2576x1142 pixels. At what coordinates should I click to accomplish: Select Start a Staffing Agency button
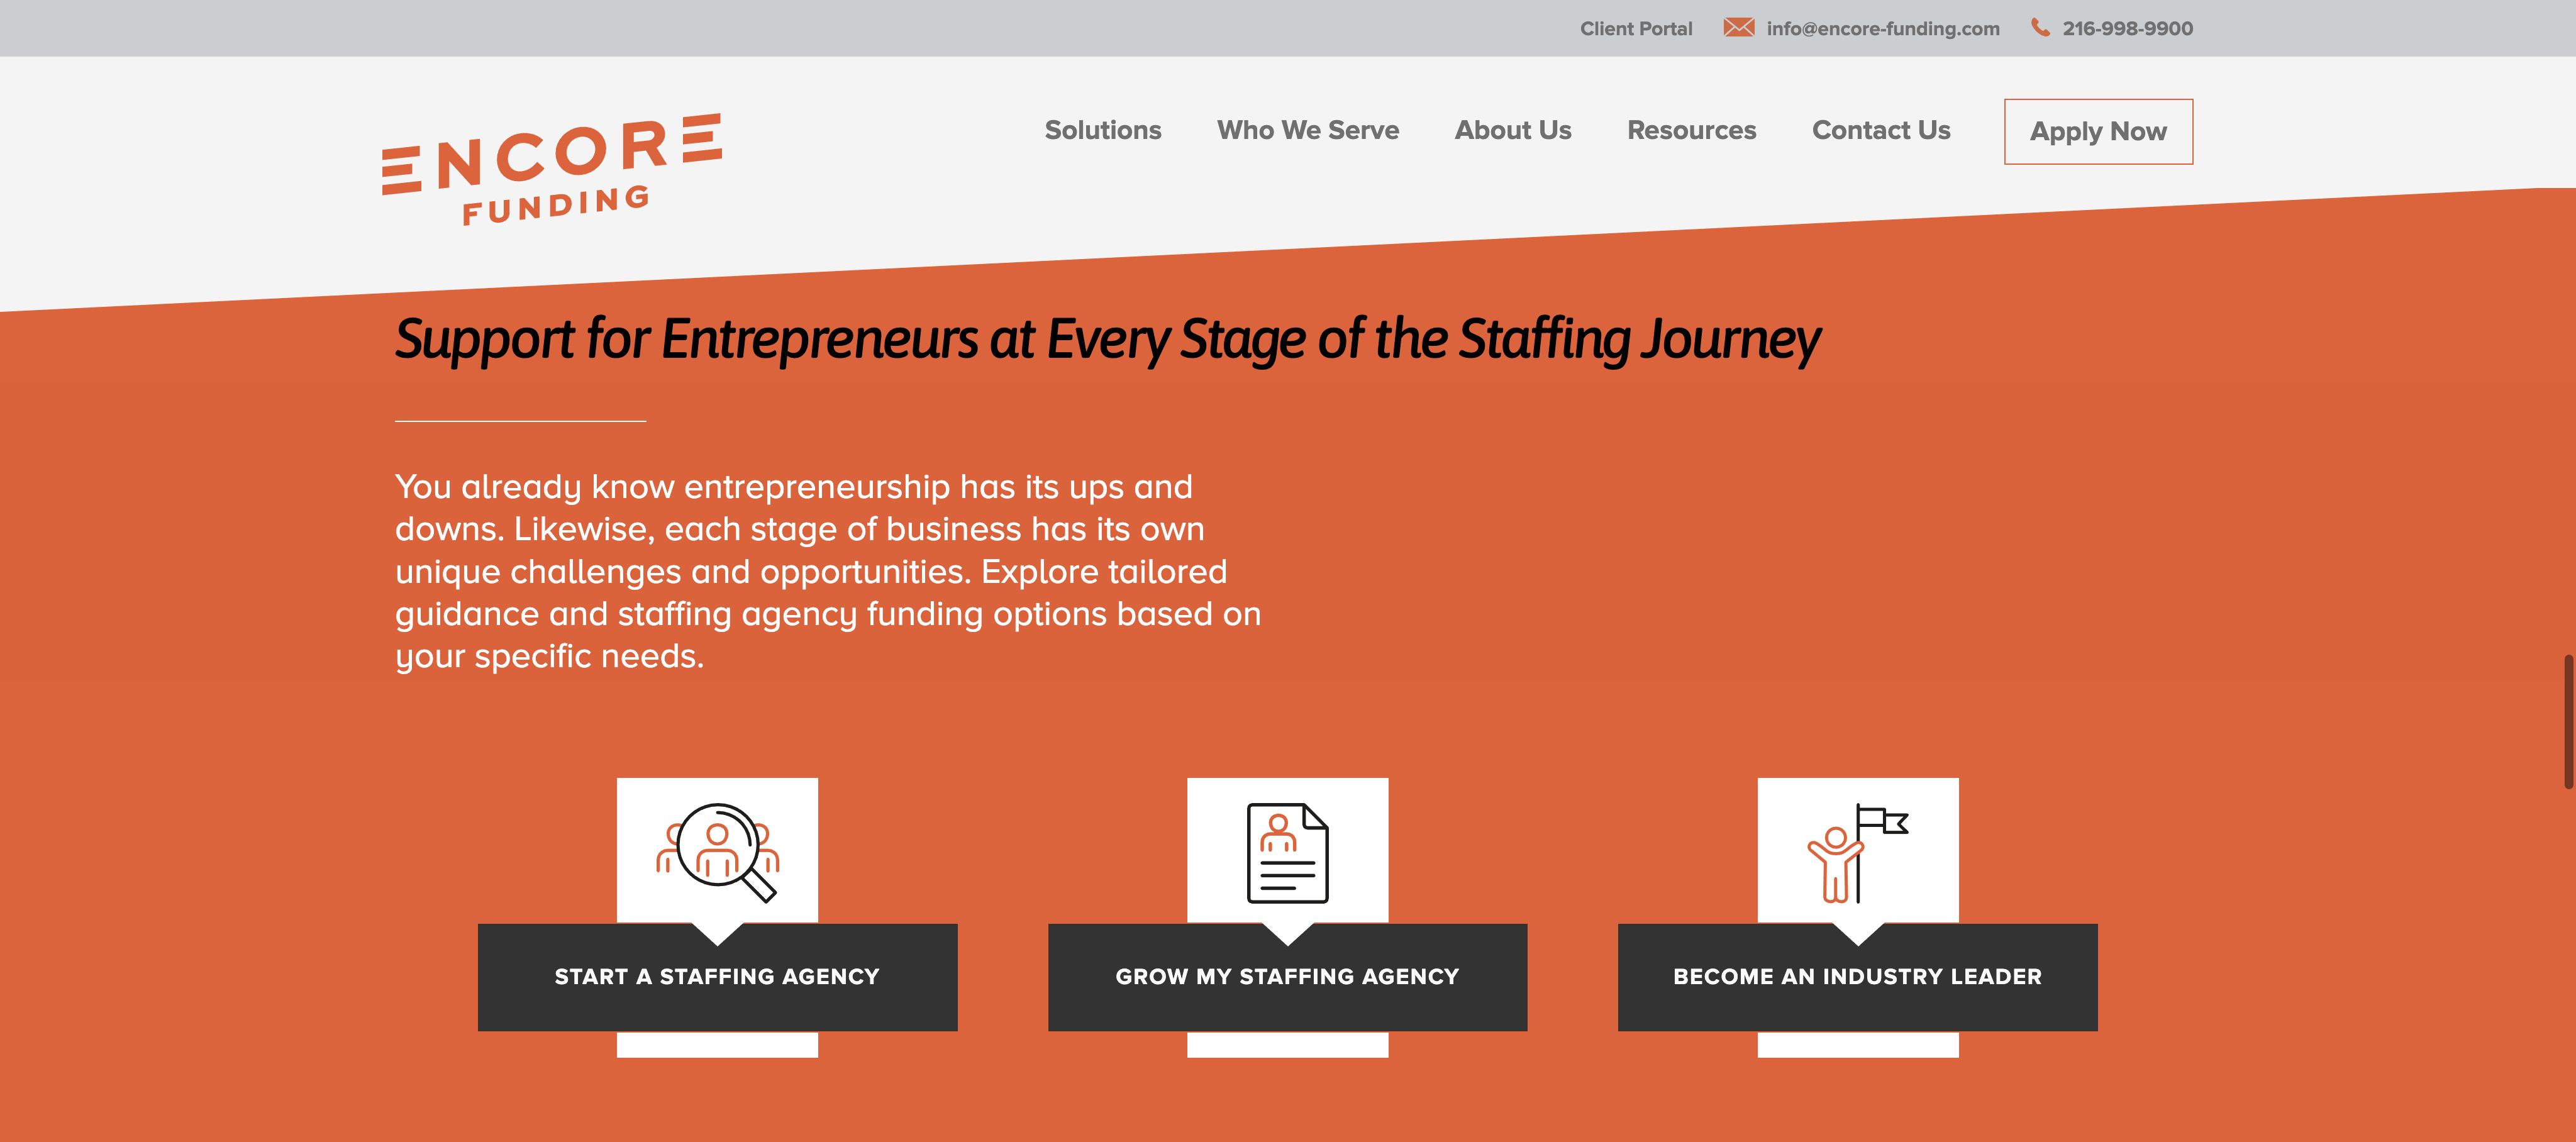click(x=717, y=977)
